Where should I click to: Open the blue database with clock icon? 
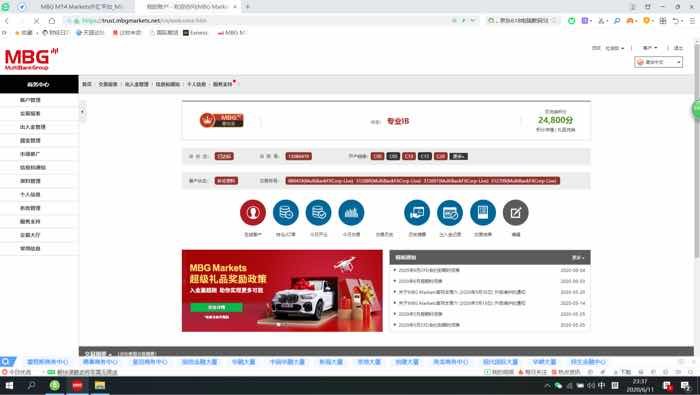286,213
